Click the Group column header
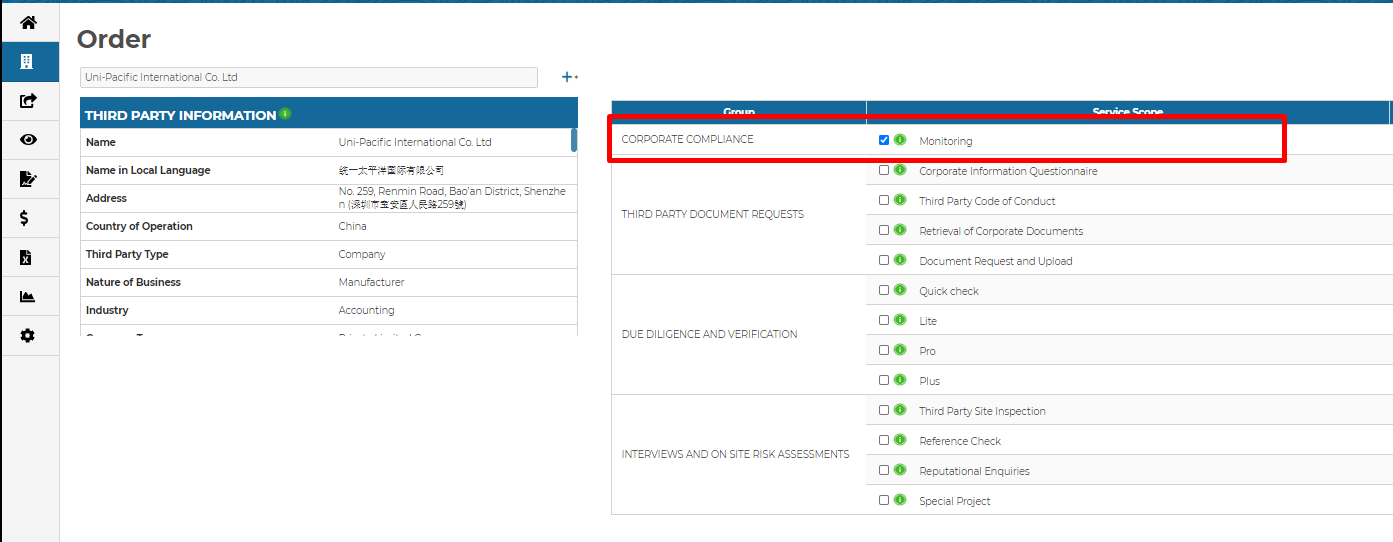The width and height of the screenshot is (1393, 542). tap(738, 111)
